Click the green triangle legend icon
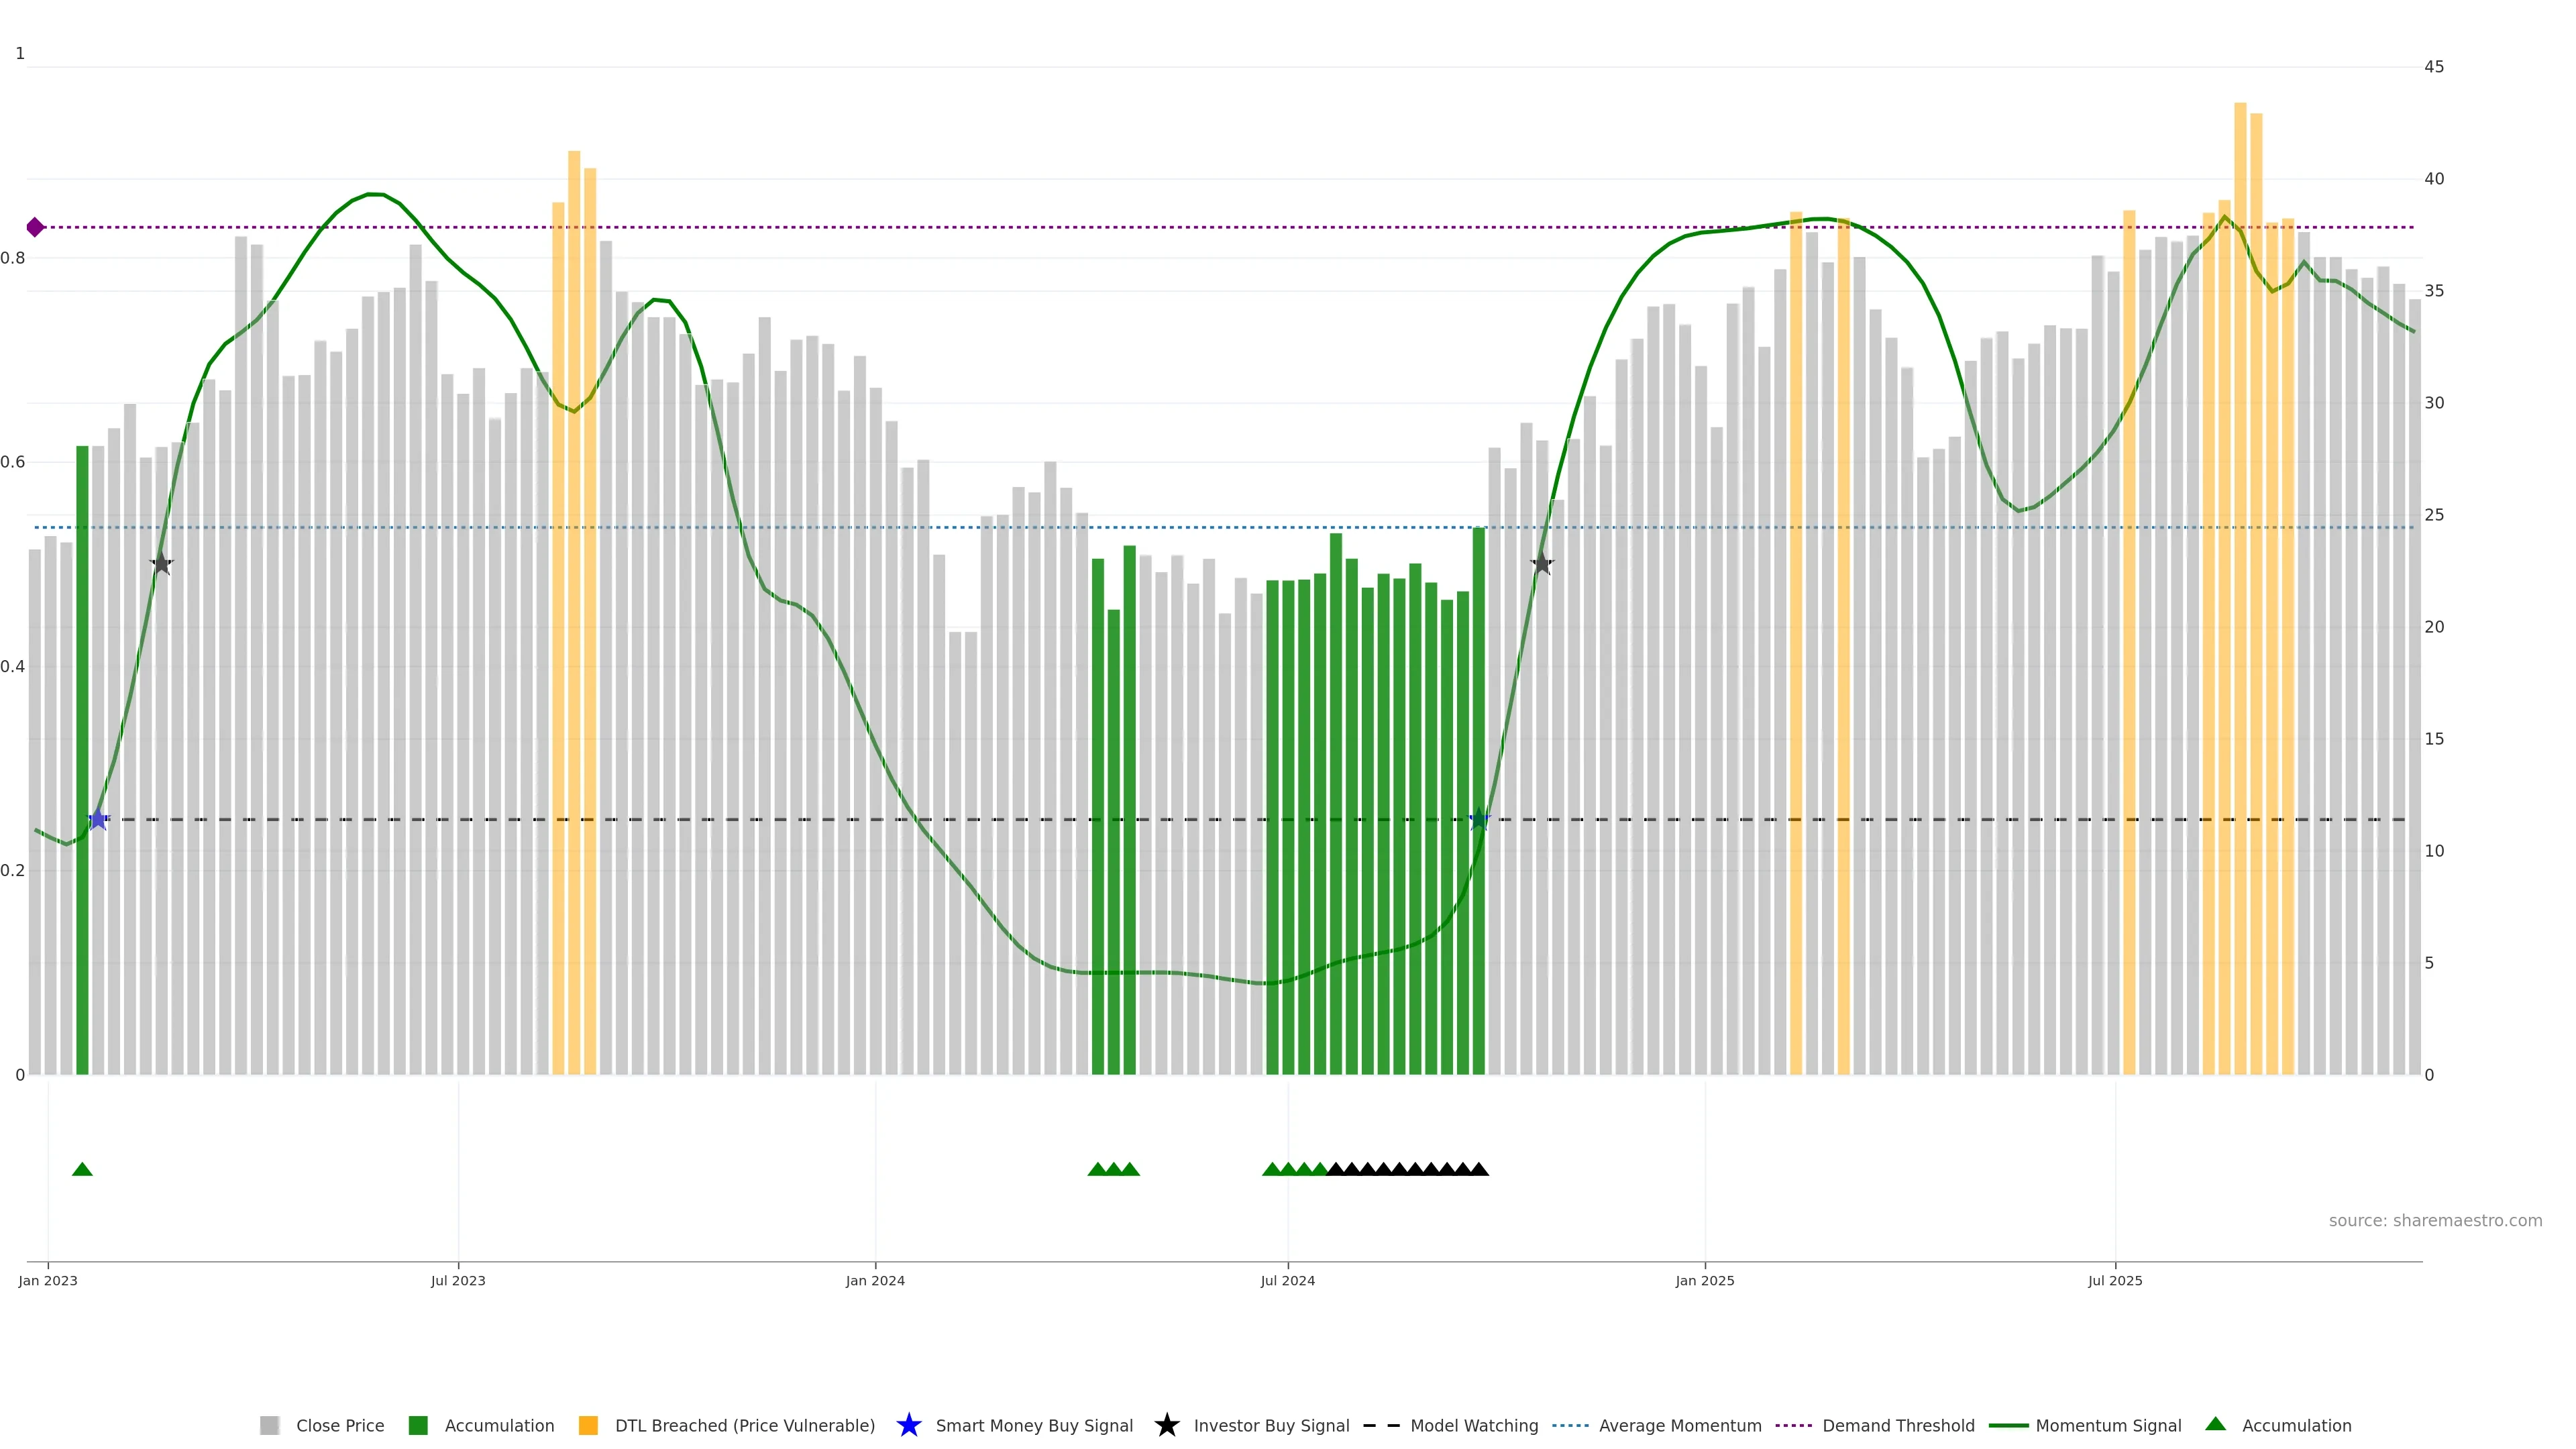 [2215, 1424]
